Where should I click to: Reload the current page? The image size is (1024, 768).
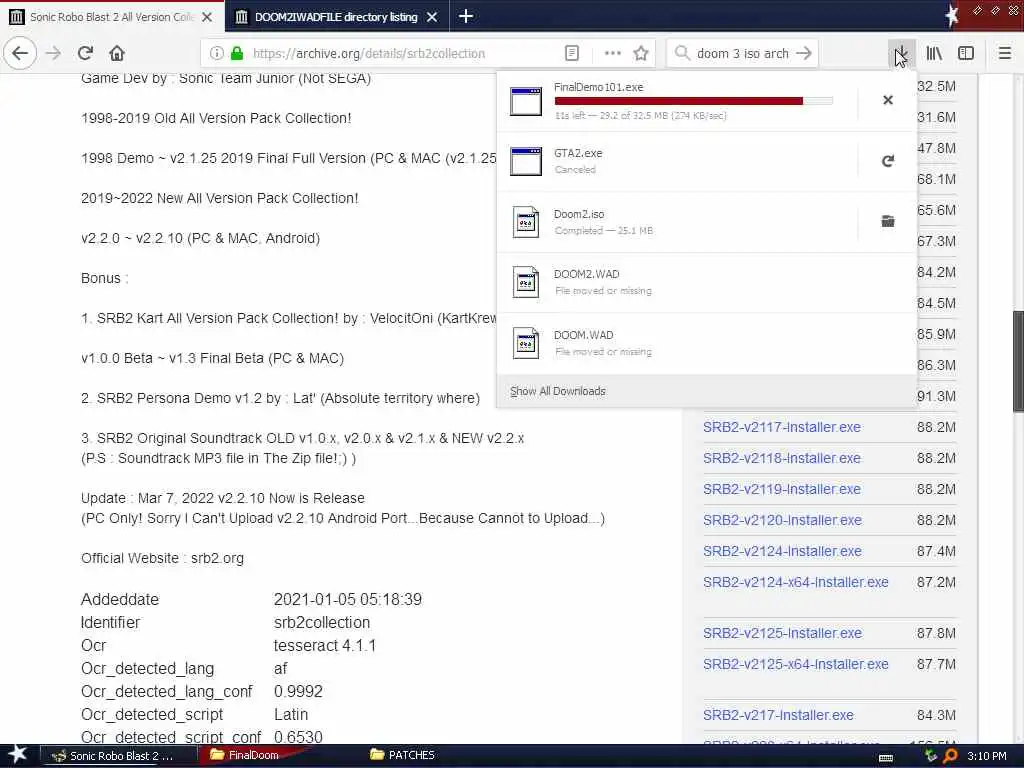(x=85, y=53)
